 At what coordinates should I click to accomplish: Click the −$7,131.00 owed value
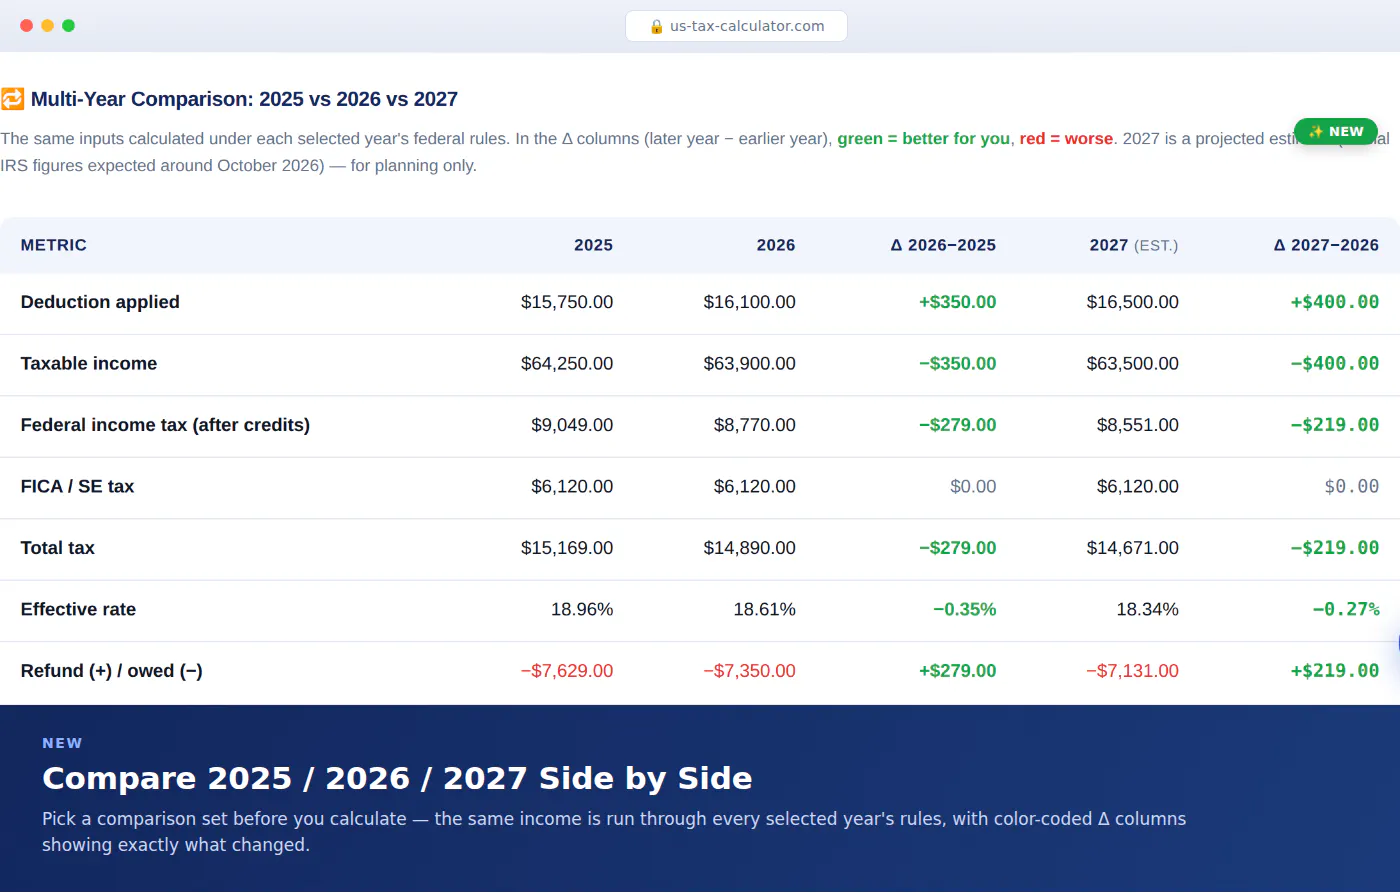click(1132, 671)
